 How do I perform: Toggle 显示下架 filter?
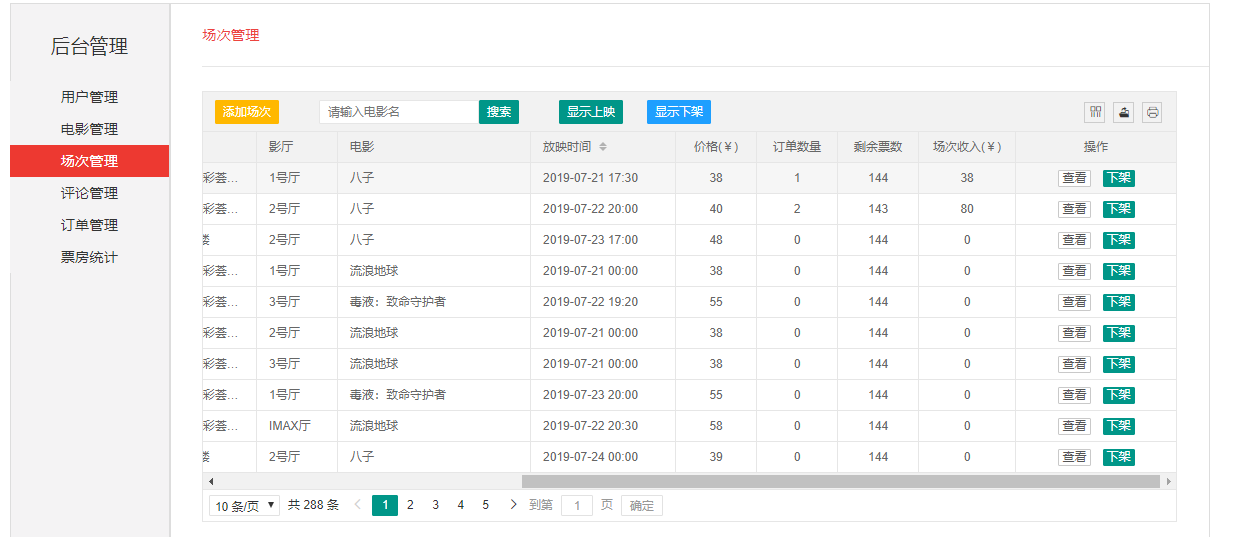pyautogui.click(x=678, y=112)
